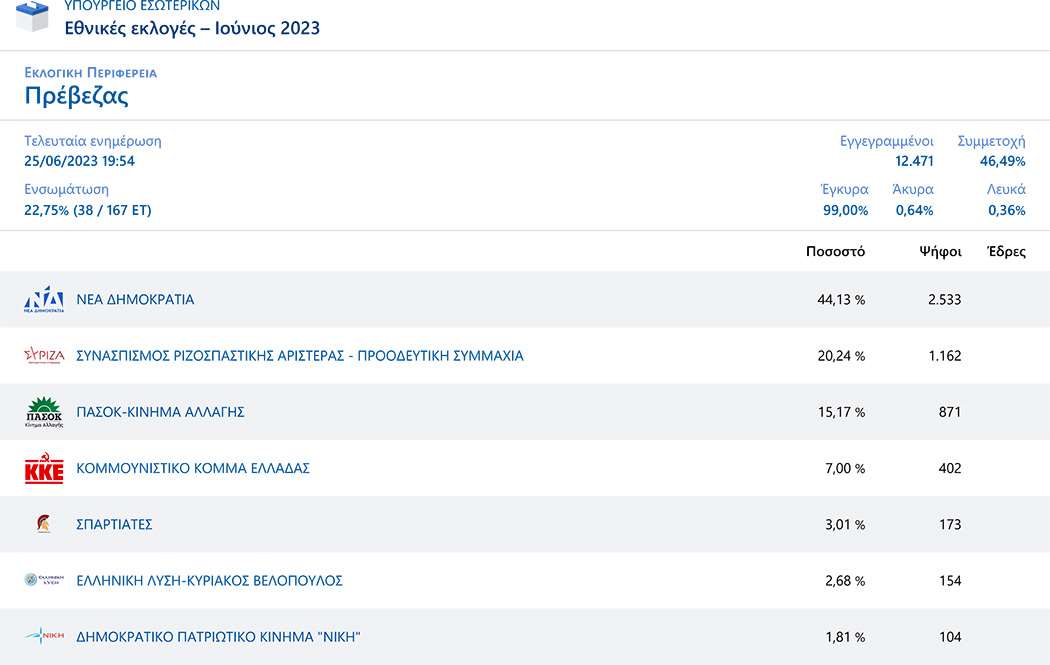
Task: Click the ΝΙΚΗ party logo
Action: (44, 636)
